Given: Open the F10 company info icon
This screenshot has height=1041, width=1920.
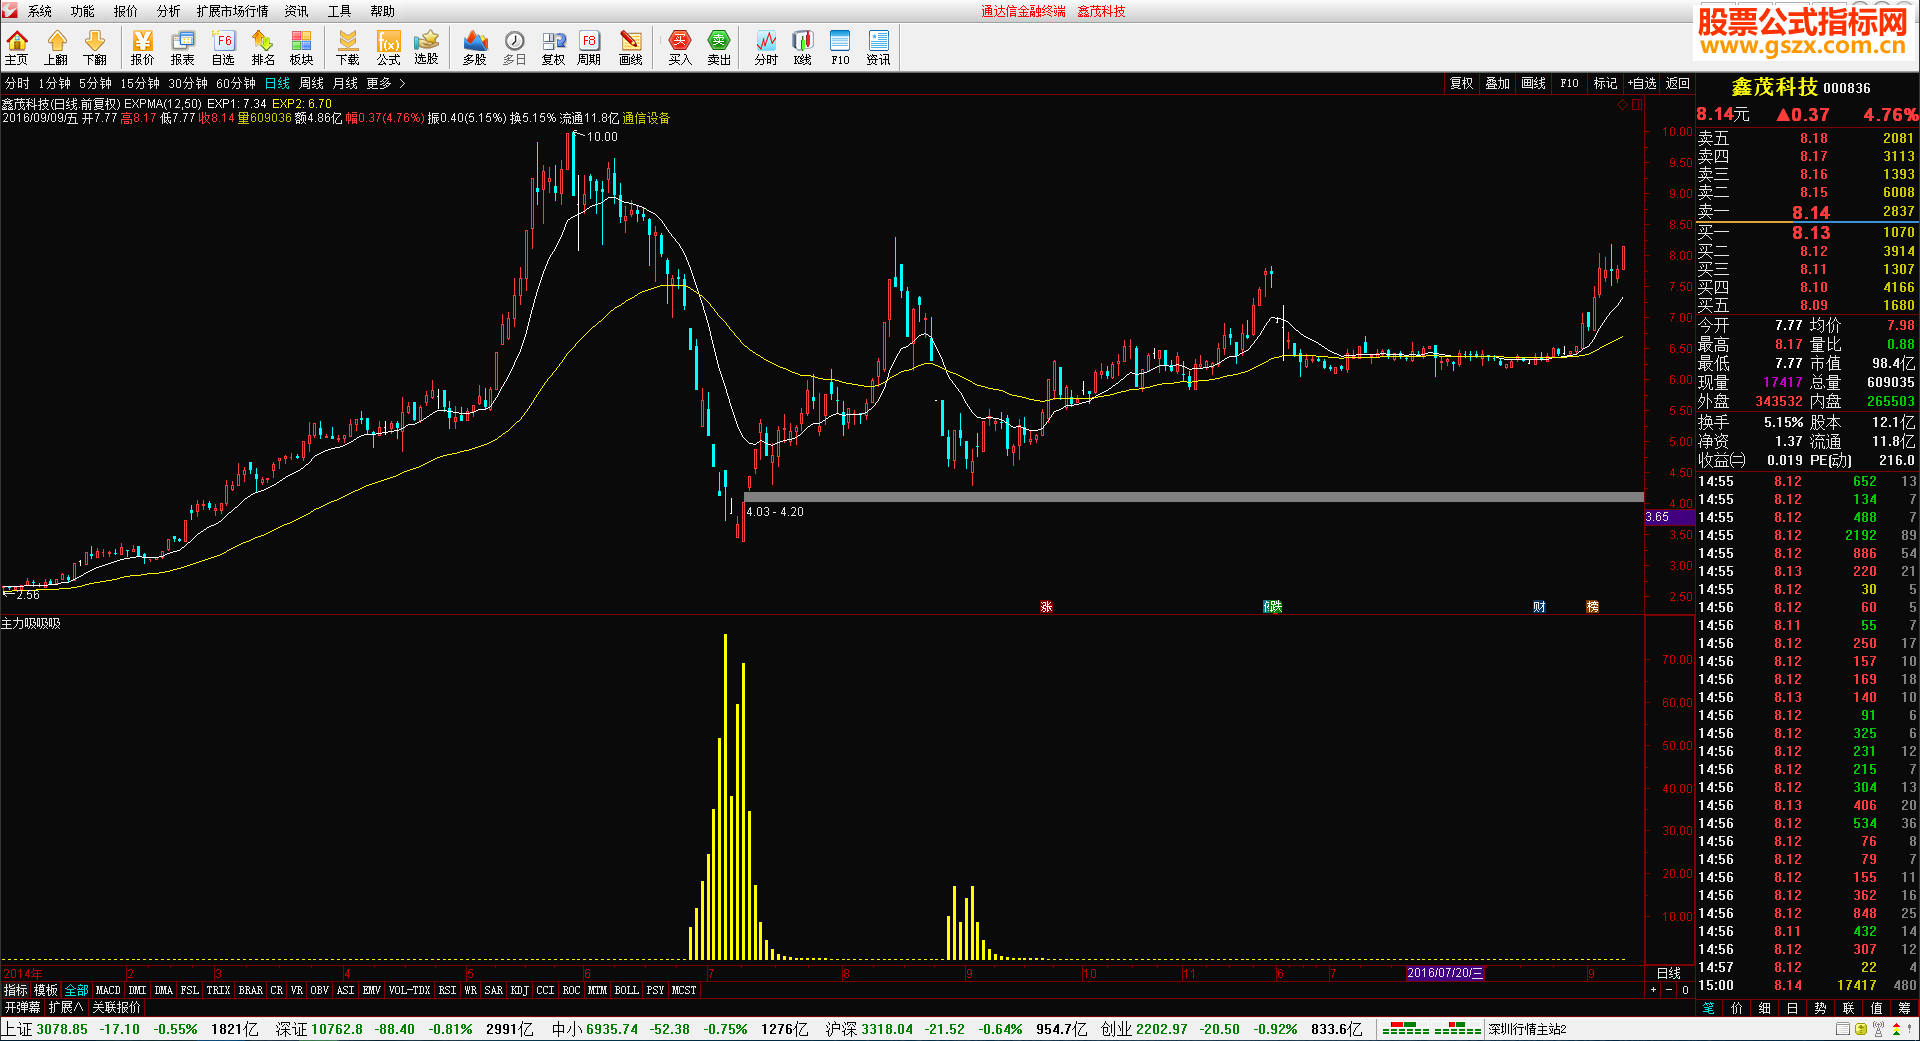Looking at the screenshot, I should 840,47.
